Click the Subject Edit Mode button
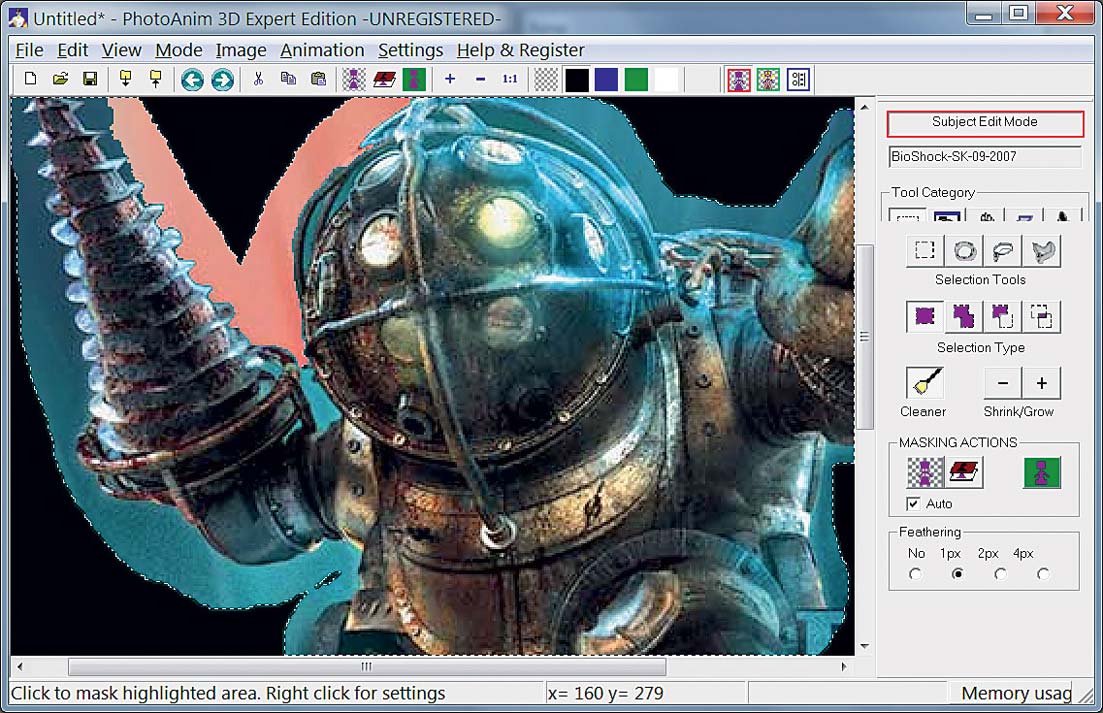 pyautogui.click(x=985, y=122)
